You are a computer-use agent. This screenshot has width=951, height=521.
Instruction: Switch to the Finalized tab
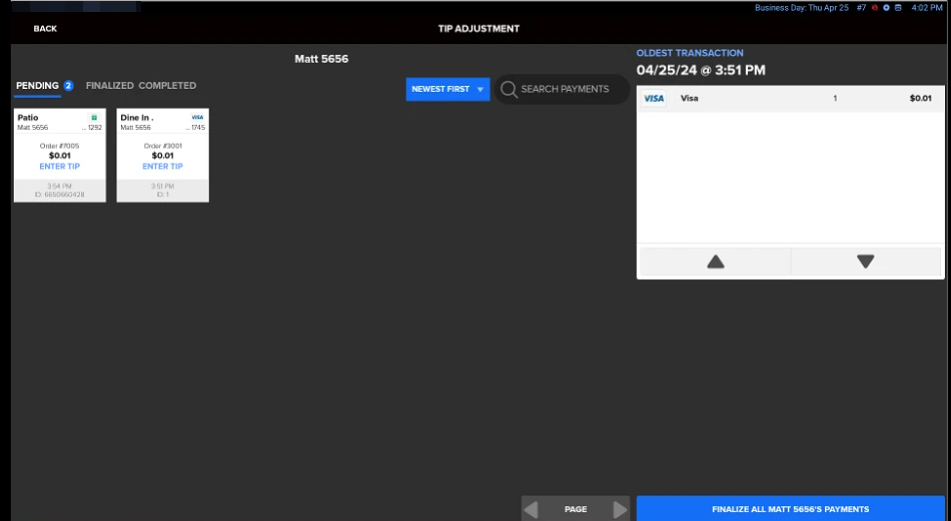tap(110, 86)
